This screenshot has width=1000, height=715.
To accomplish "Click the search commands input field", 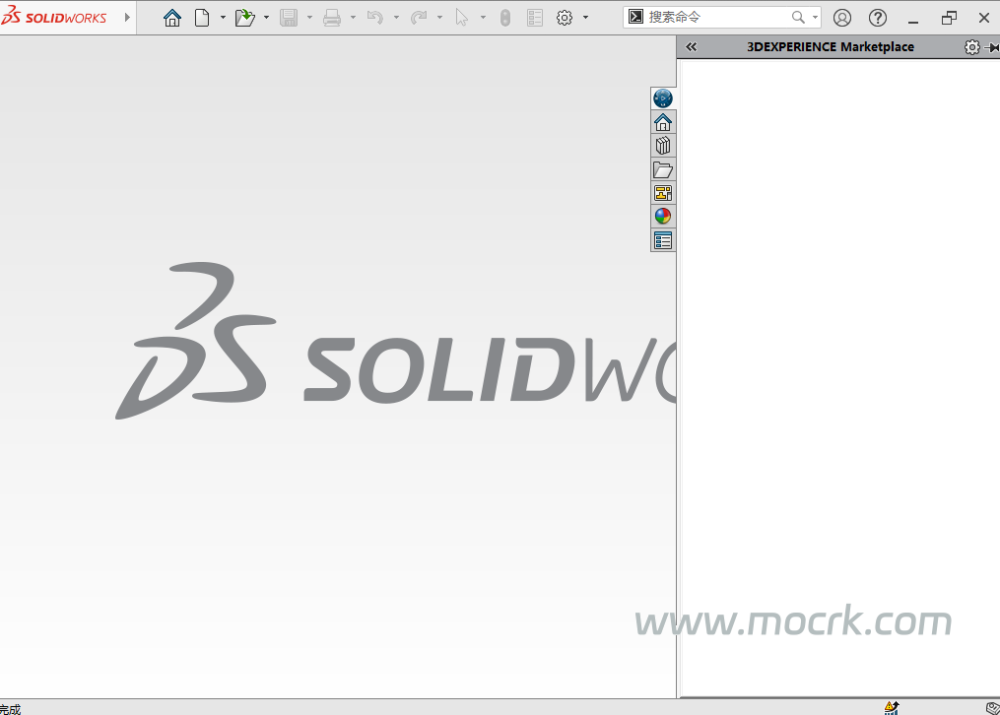I will click(715, 18).
